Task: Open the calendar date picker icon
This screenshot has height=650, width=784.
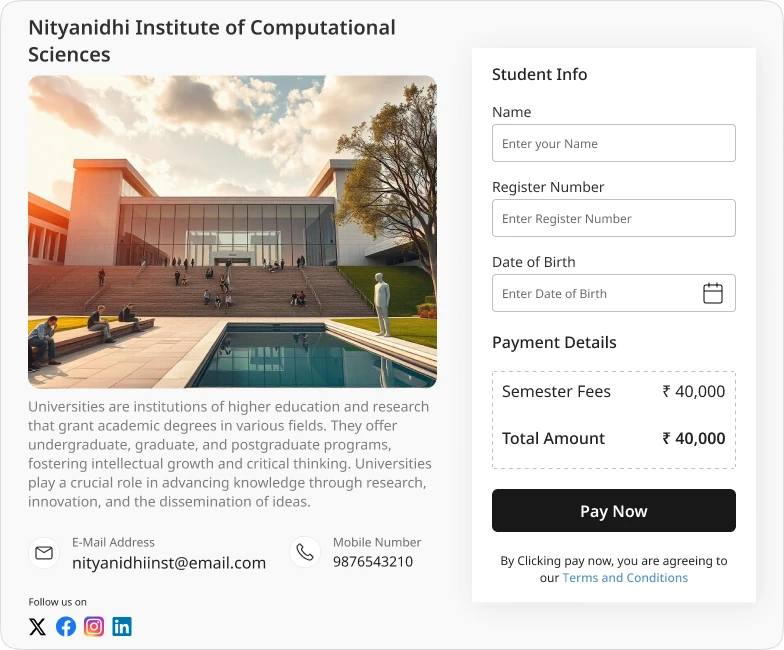Action: [x=712, y=293]
